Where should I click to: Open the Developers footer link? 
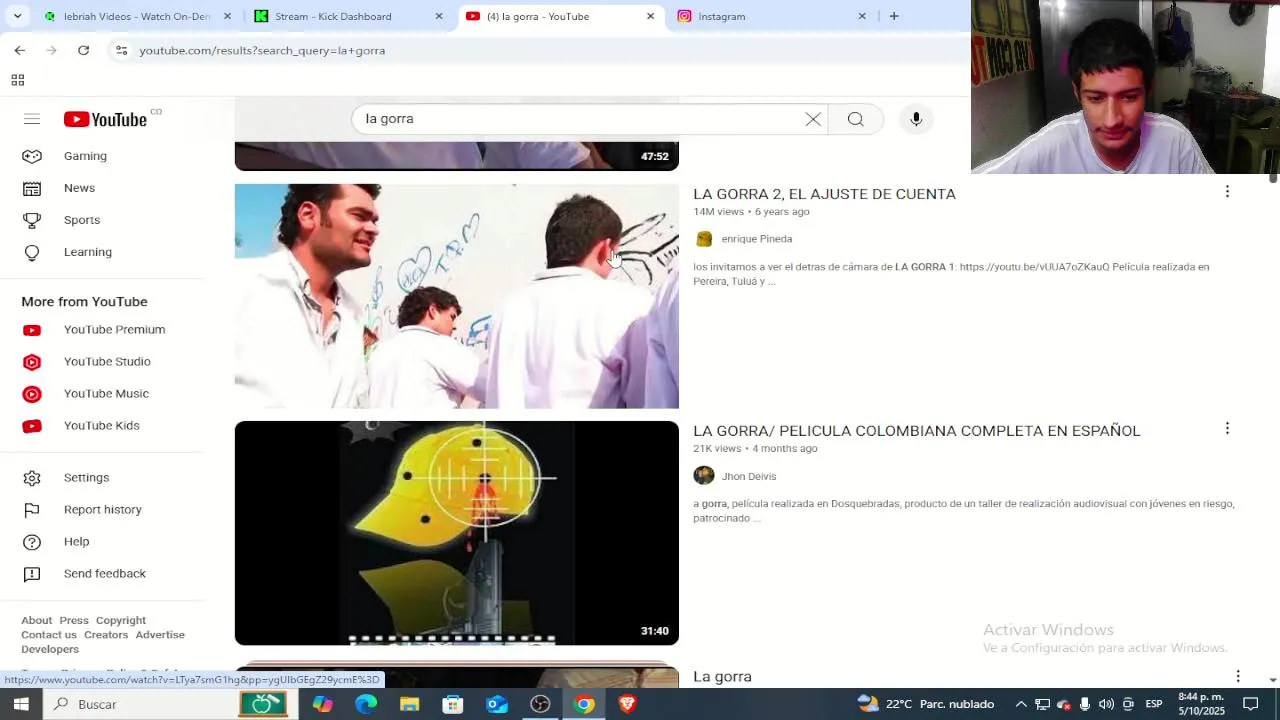(x=50, y=649)
